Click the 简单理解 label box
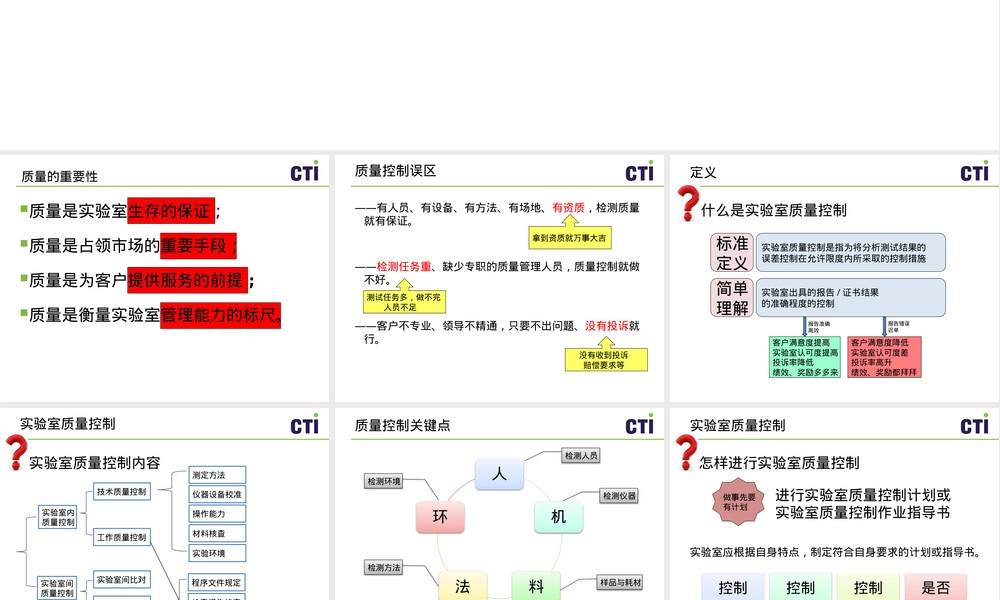 click(x=732, y=298)
